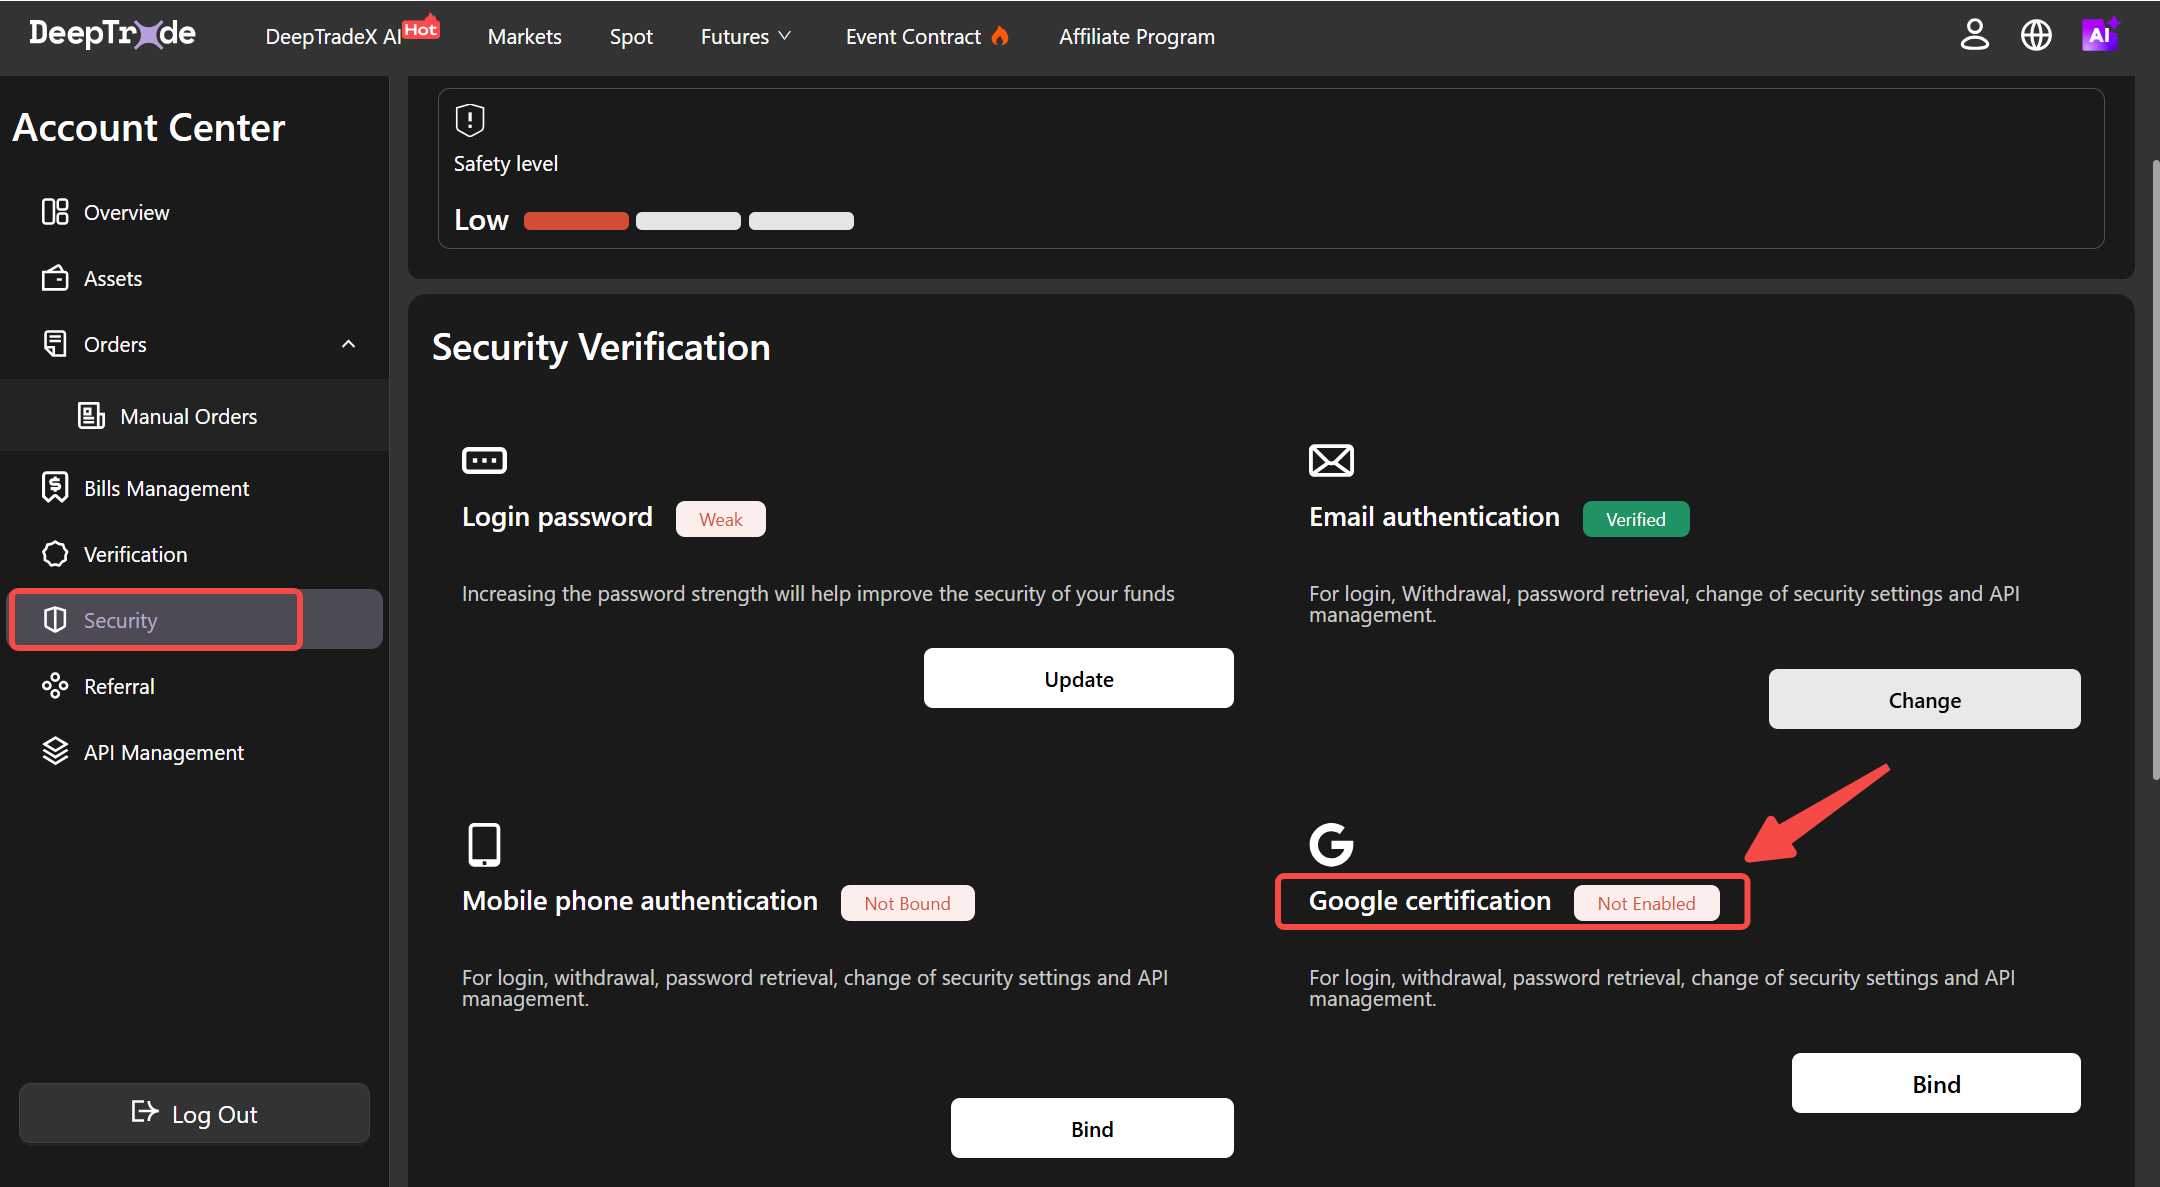Click Change for Email authentication
Viewport: 2160px width, 1187px height.
(1924, 699)
